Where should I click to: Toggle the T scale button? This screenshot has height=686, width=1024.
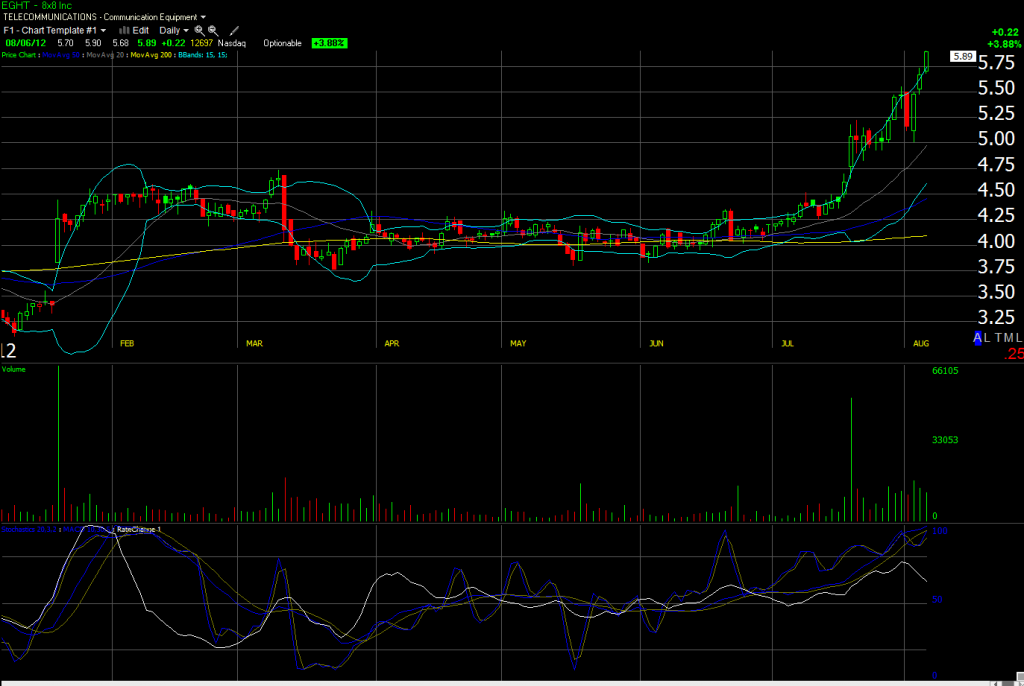[999, 338]
